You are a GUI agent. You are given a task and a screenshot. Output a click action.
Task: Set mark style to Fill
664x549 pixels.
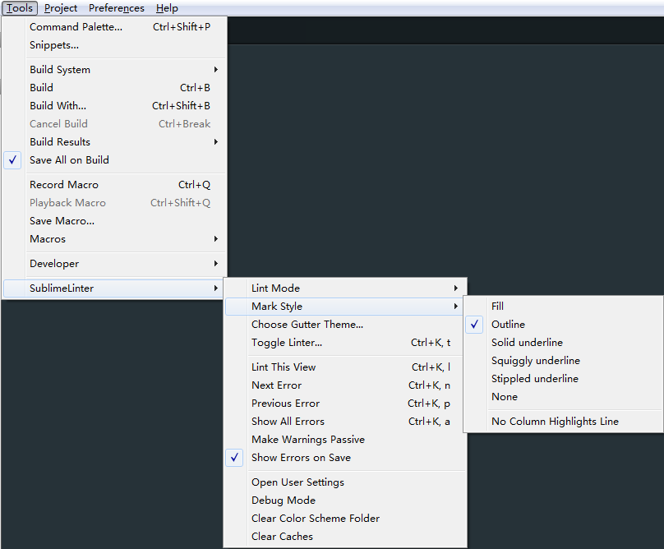click(x=563, y=306)
